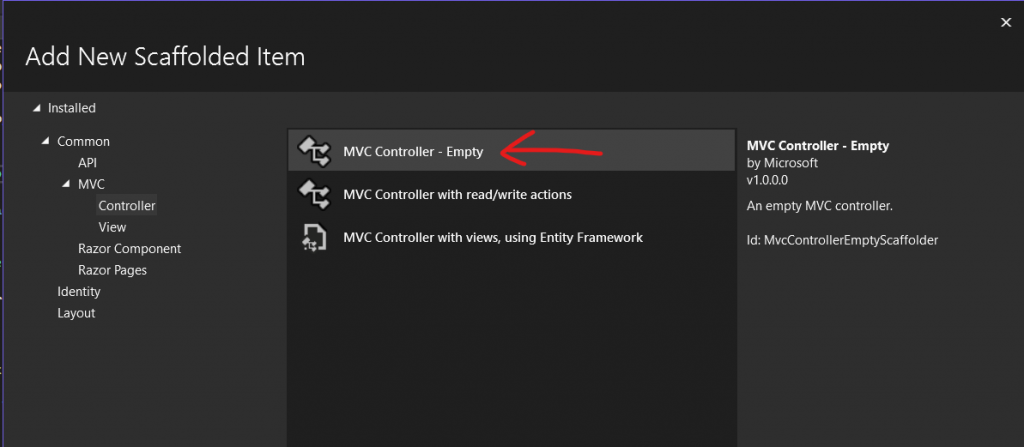Screen dimensions: 1024x447
Task: Click the MVC node label
Action: [x=91, y=185]
